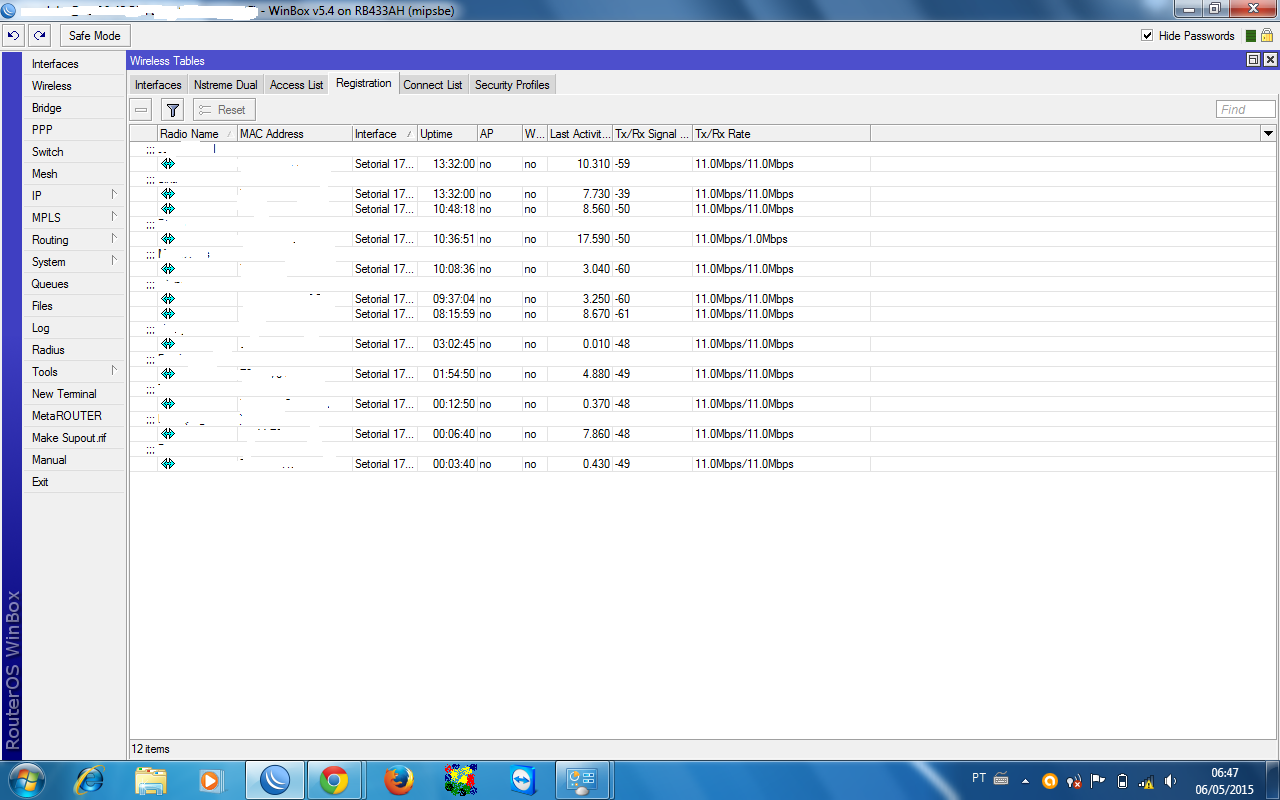Switch to the Connect List tab
Image resolution: width=1280 pixels, height=800 pixels.
433,85
